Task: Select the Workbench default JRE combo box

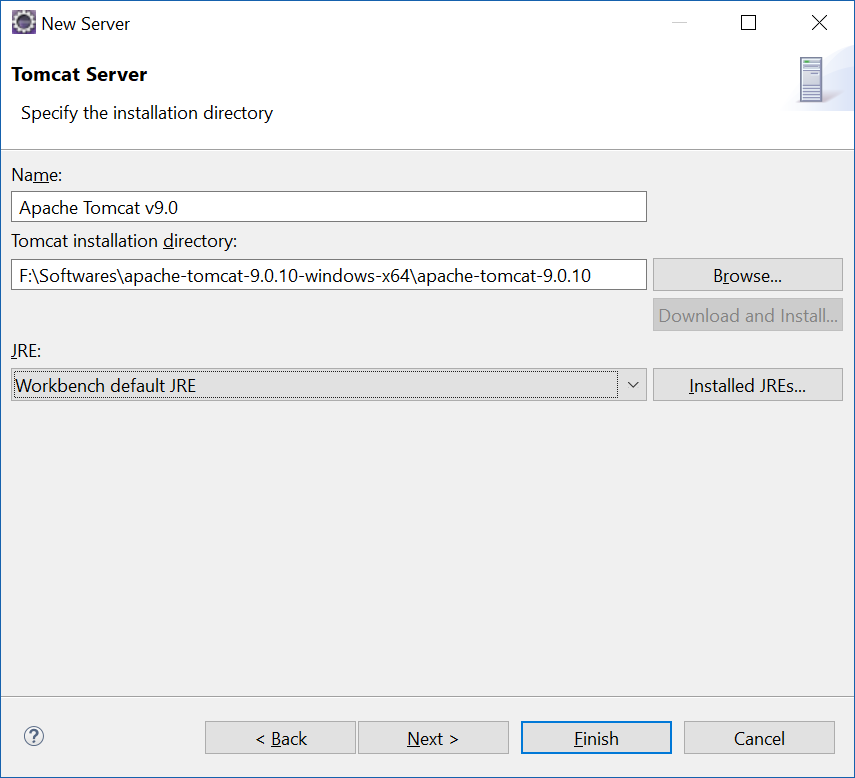Action: [x=329, y=385]
